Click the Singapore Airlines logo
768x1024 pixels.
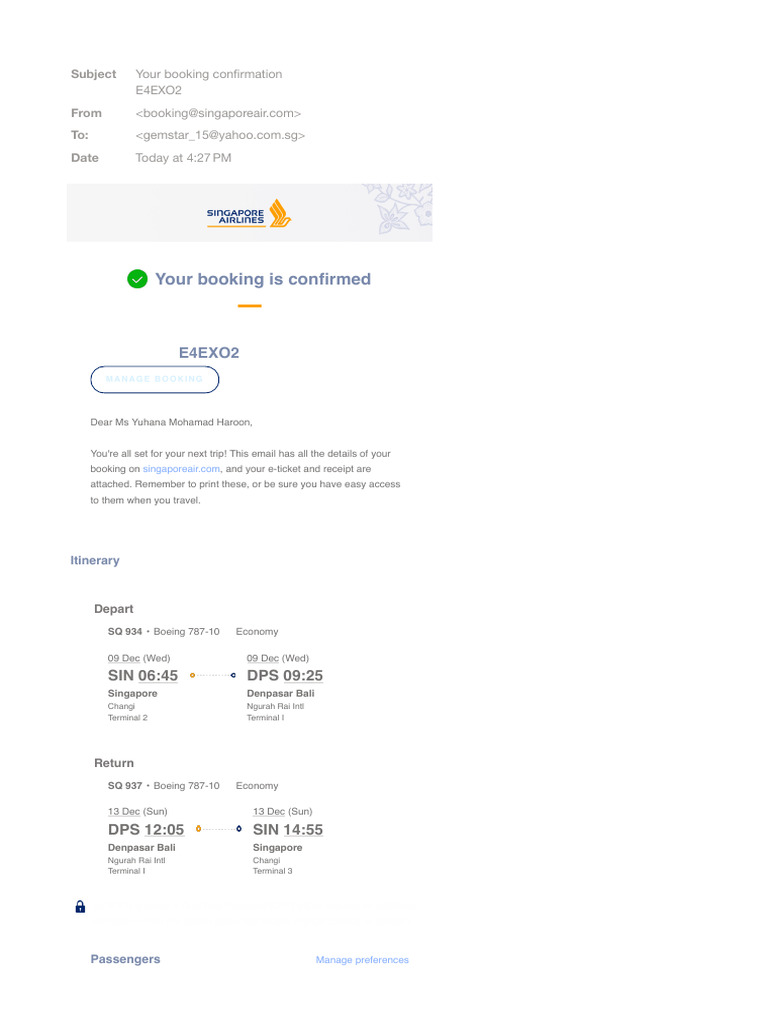pyautogui.click(x=249, y=214)
